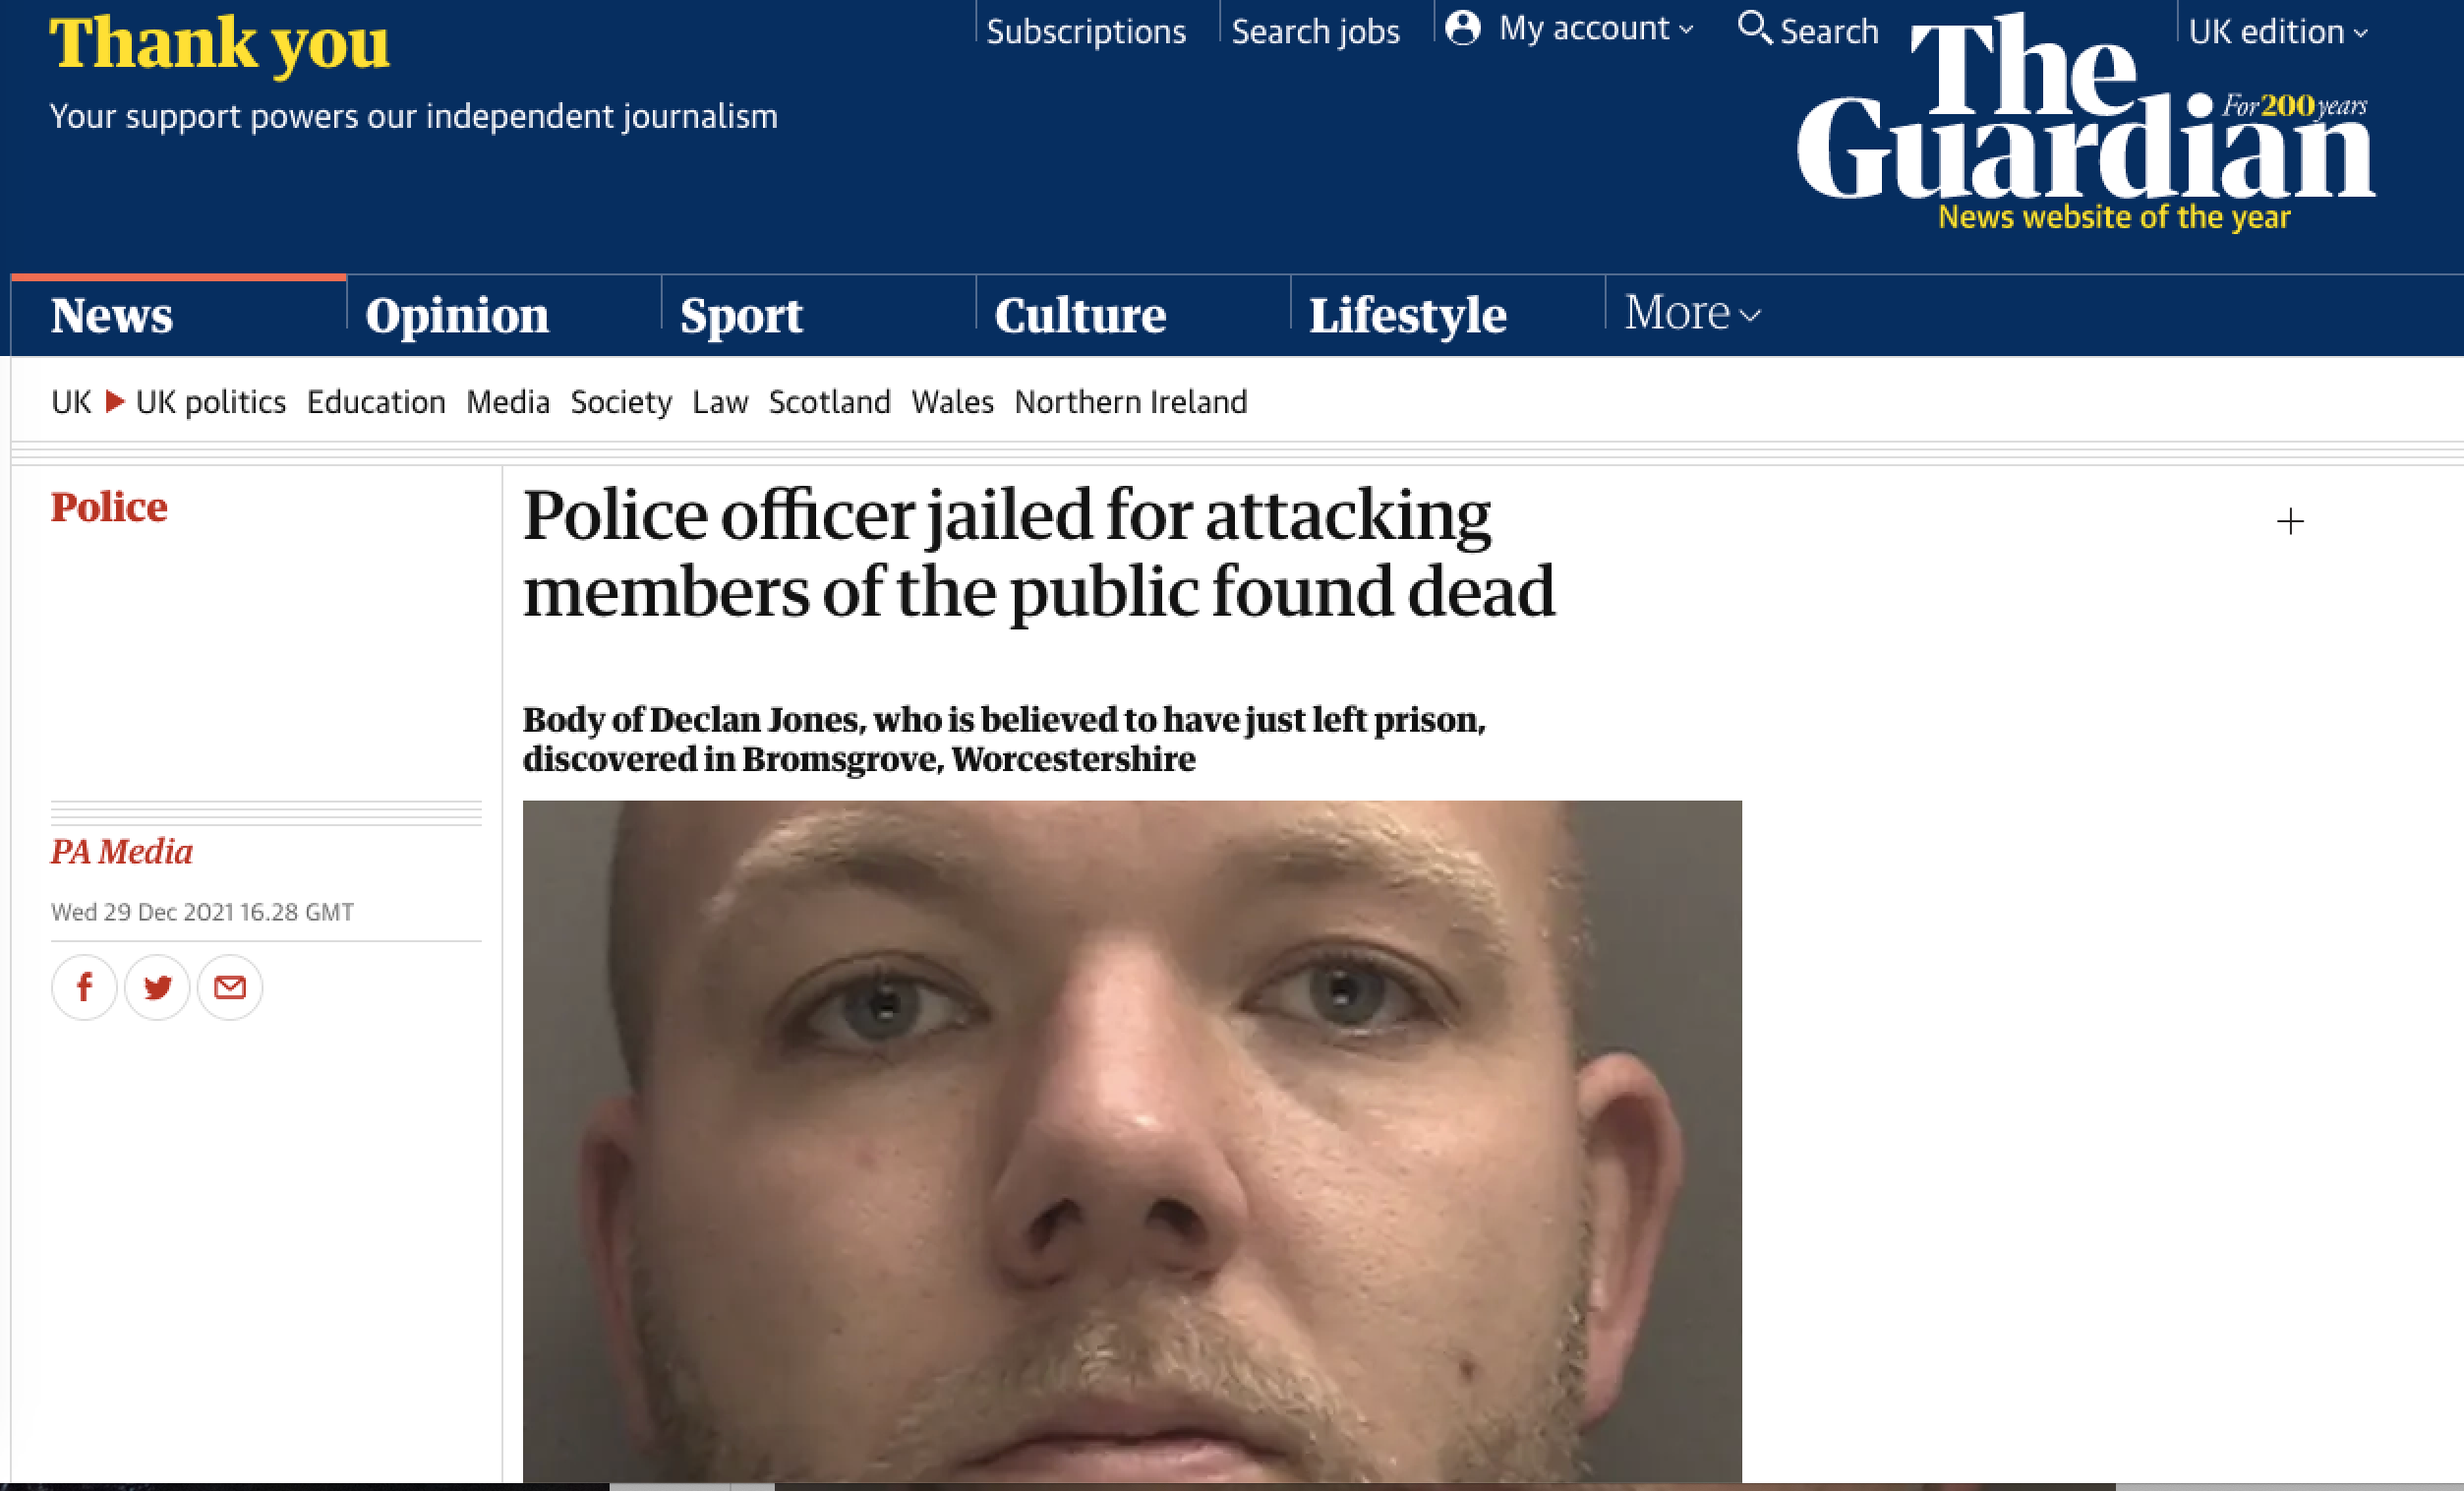Click the plus icon beside headline
Viewport: 2464px width, 1491px height.
2290,521
